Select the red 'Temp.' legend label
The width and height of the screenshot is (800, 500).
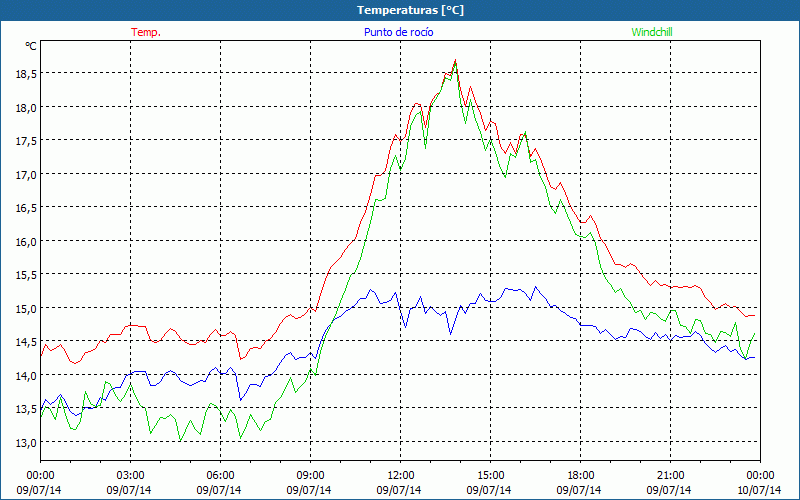(146, 32)
